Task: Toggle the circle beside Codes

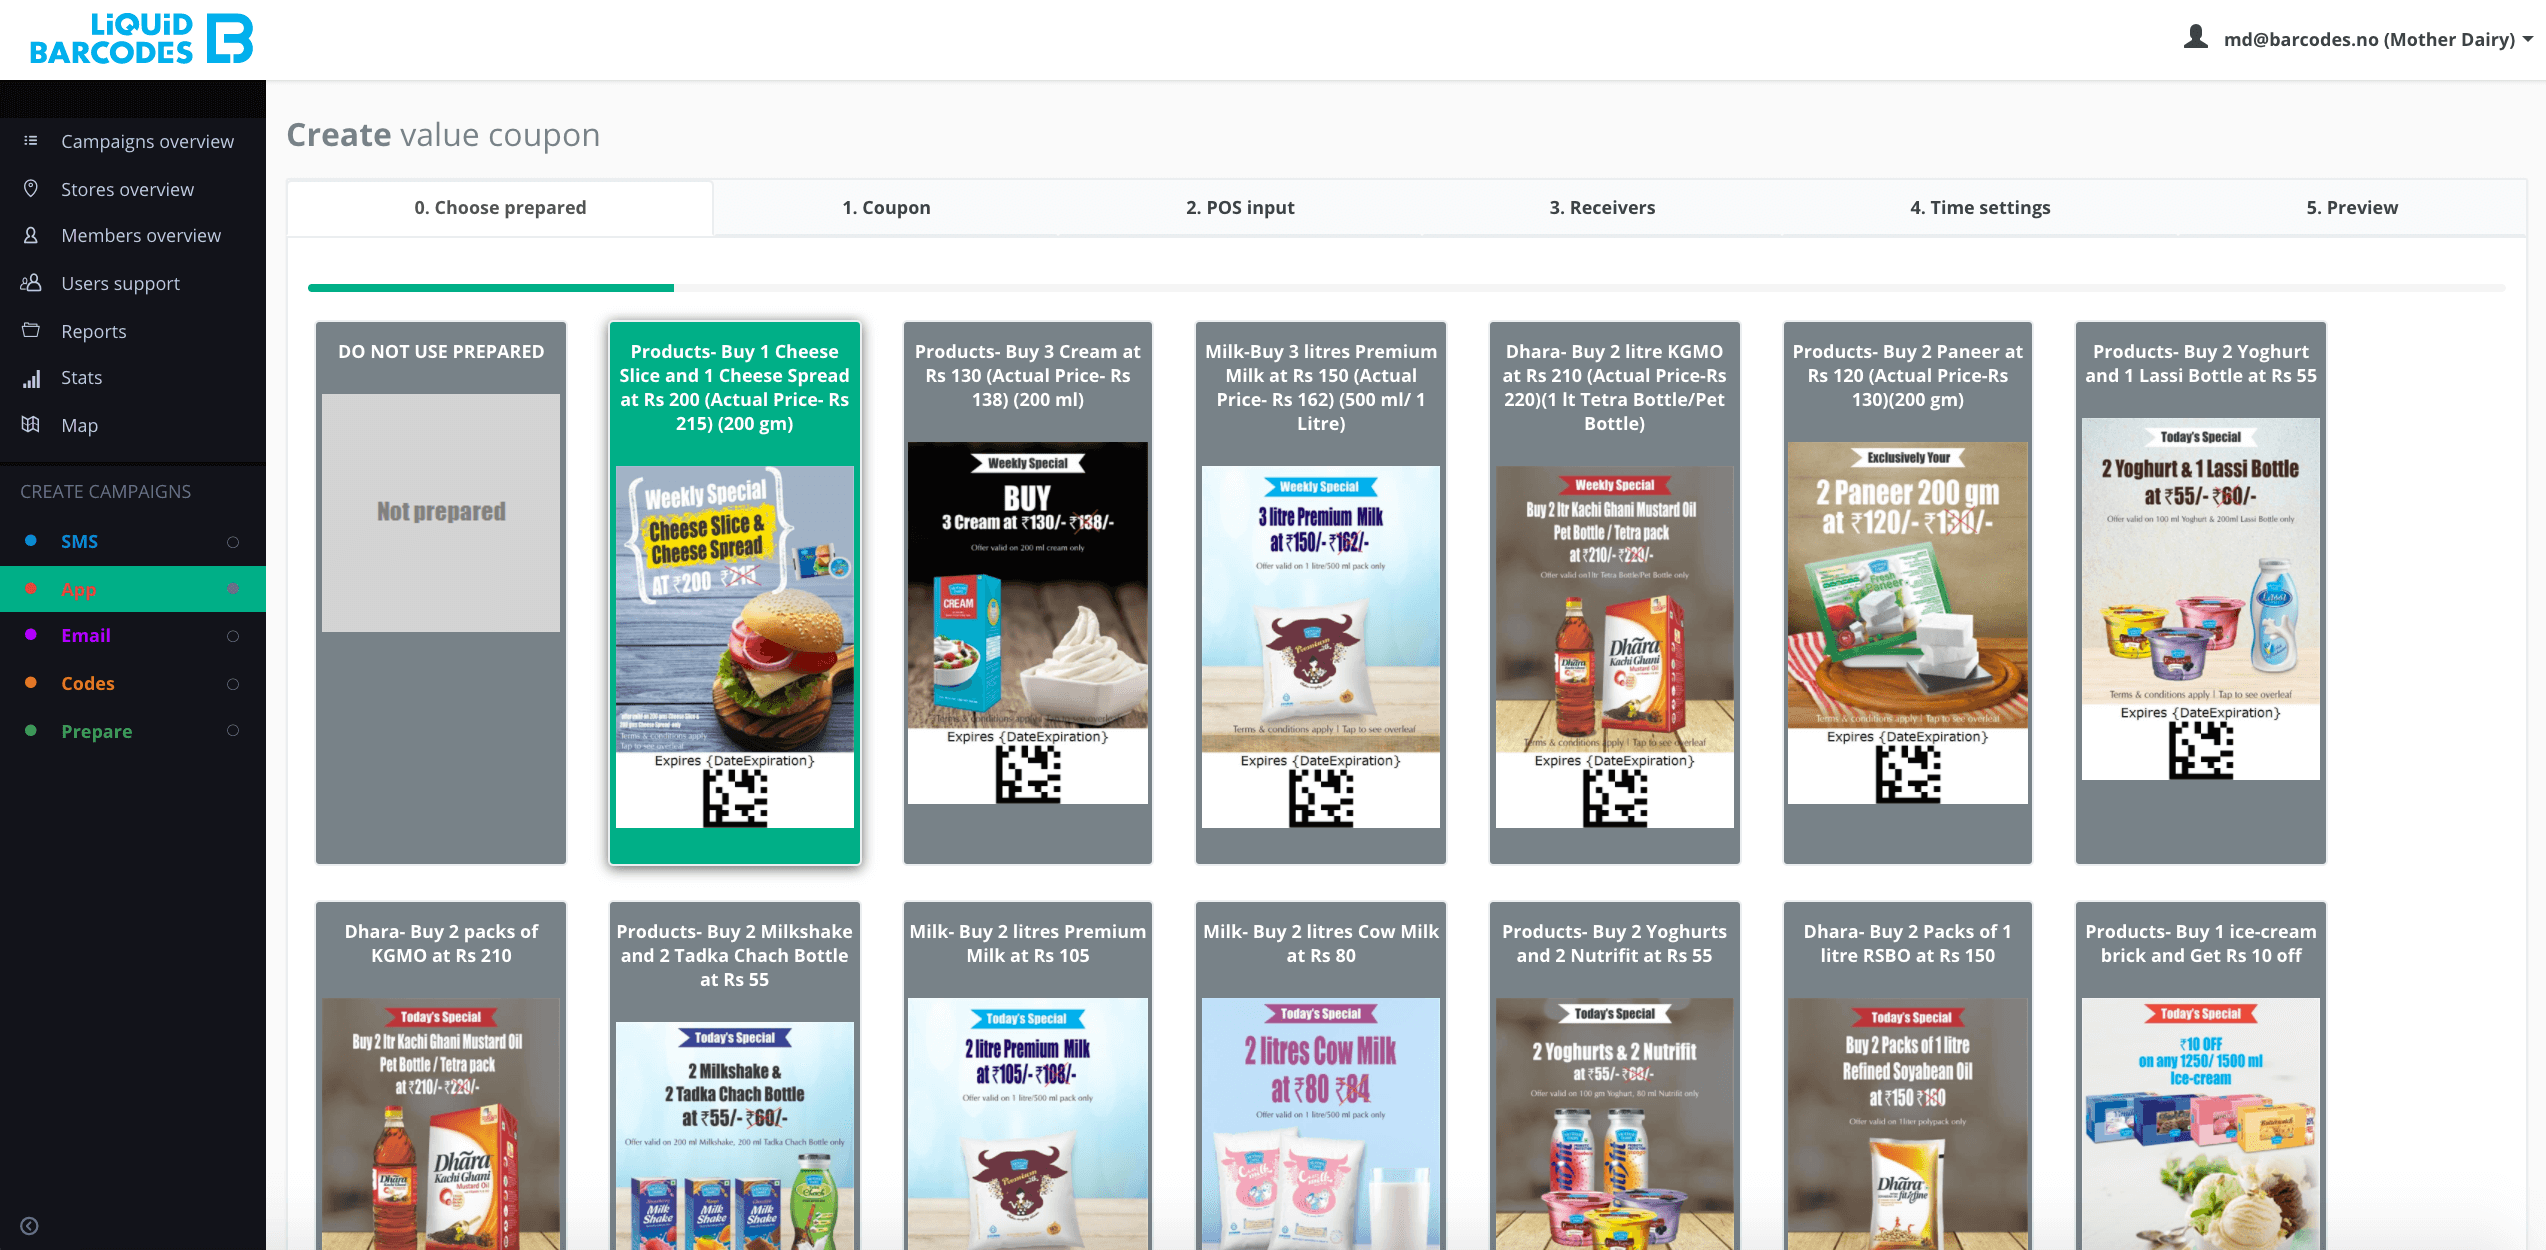Action: [x=233, y=684]
